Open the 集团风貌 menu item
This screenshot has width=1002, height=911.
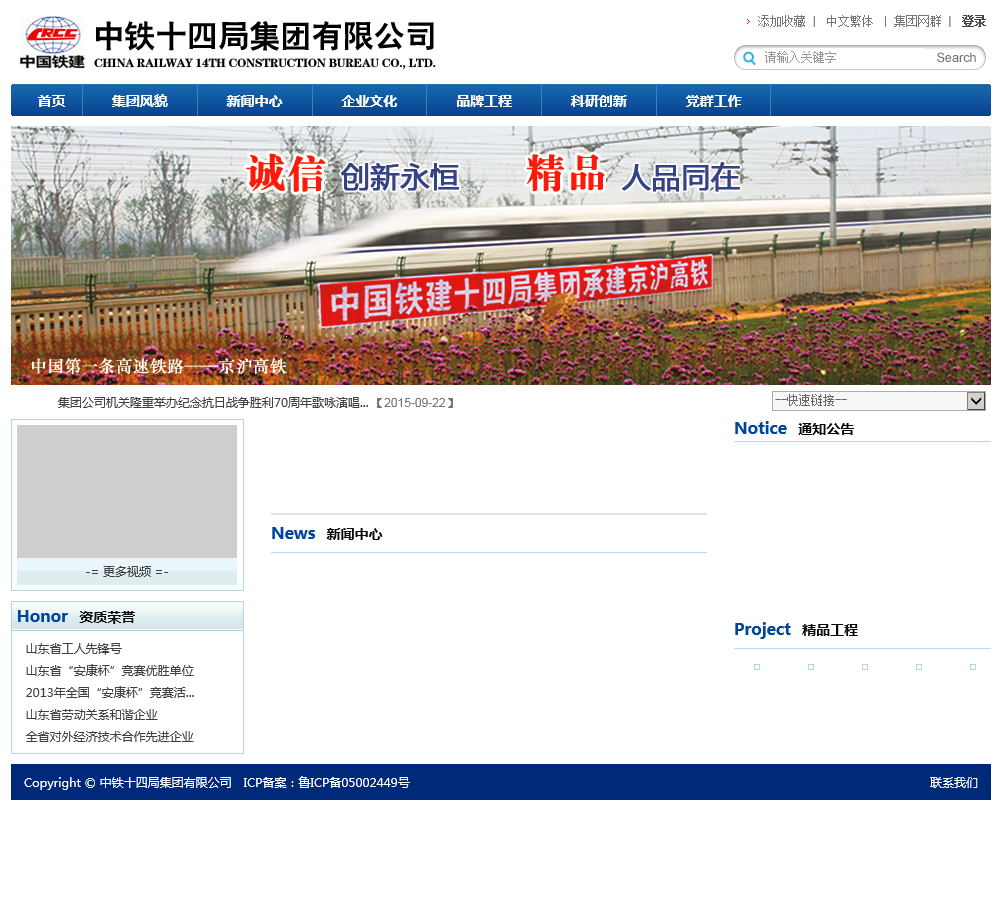coord(140,101)
